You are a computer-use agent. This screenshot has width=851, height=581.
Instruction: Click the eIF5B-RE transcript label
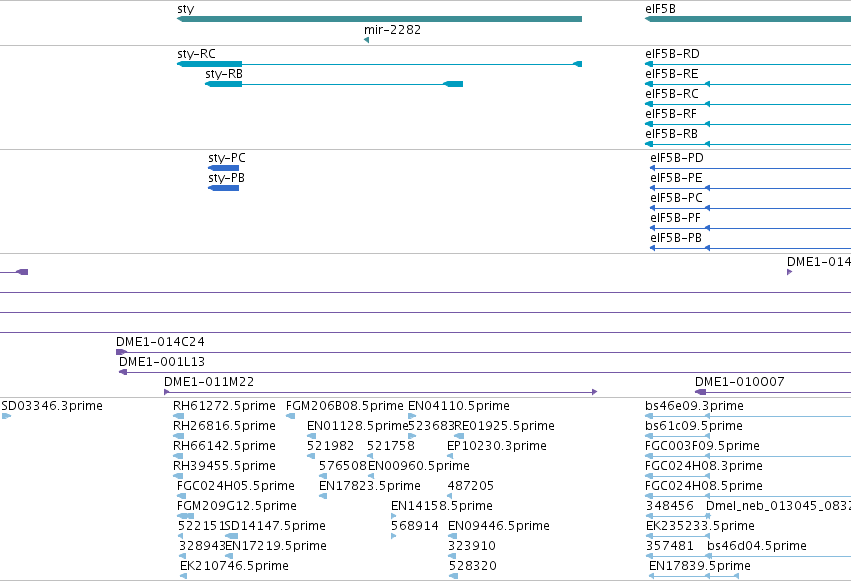pyautogui.click(x=671, y=74)
